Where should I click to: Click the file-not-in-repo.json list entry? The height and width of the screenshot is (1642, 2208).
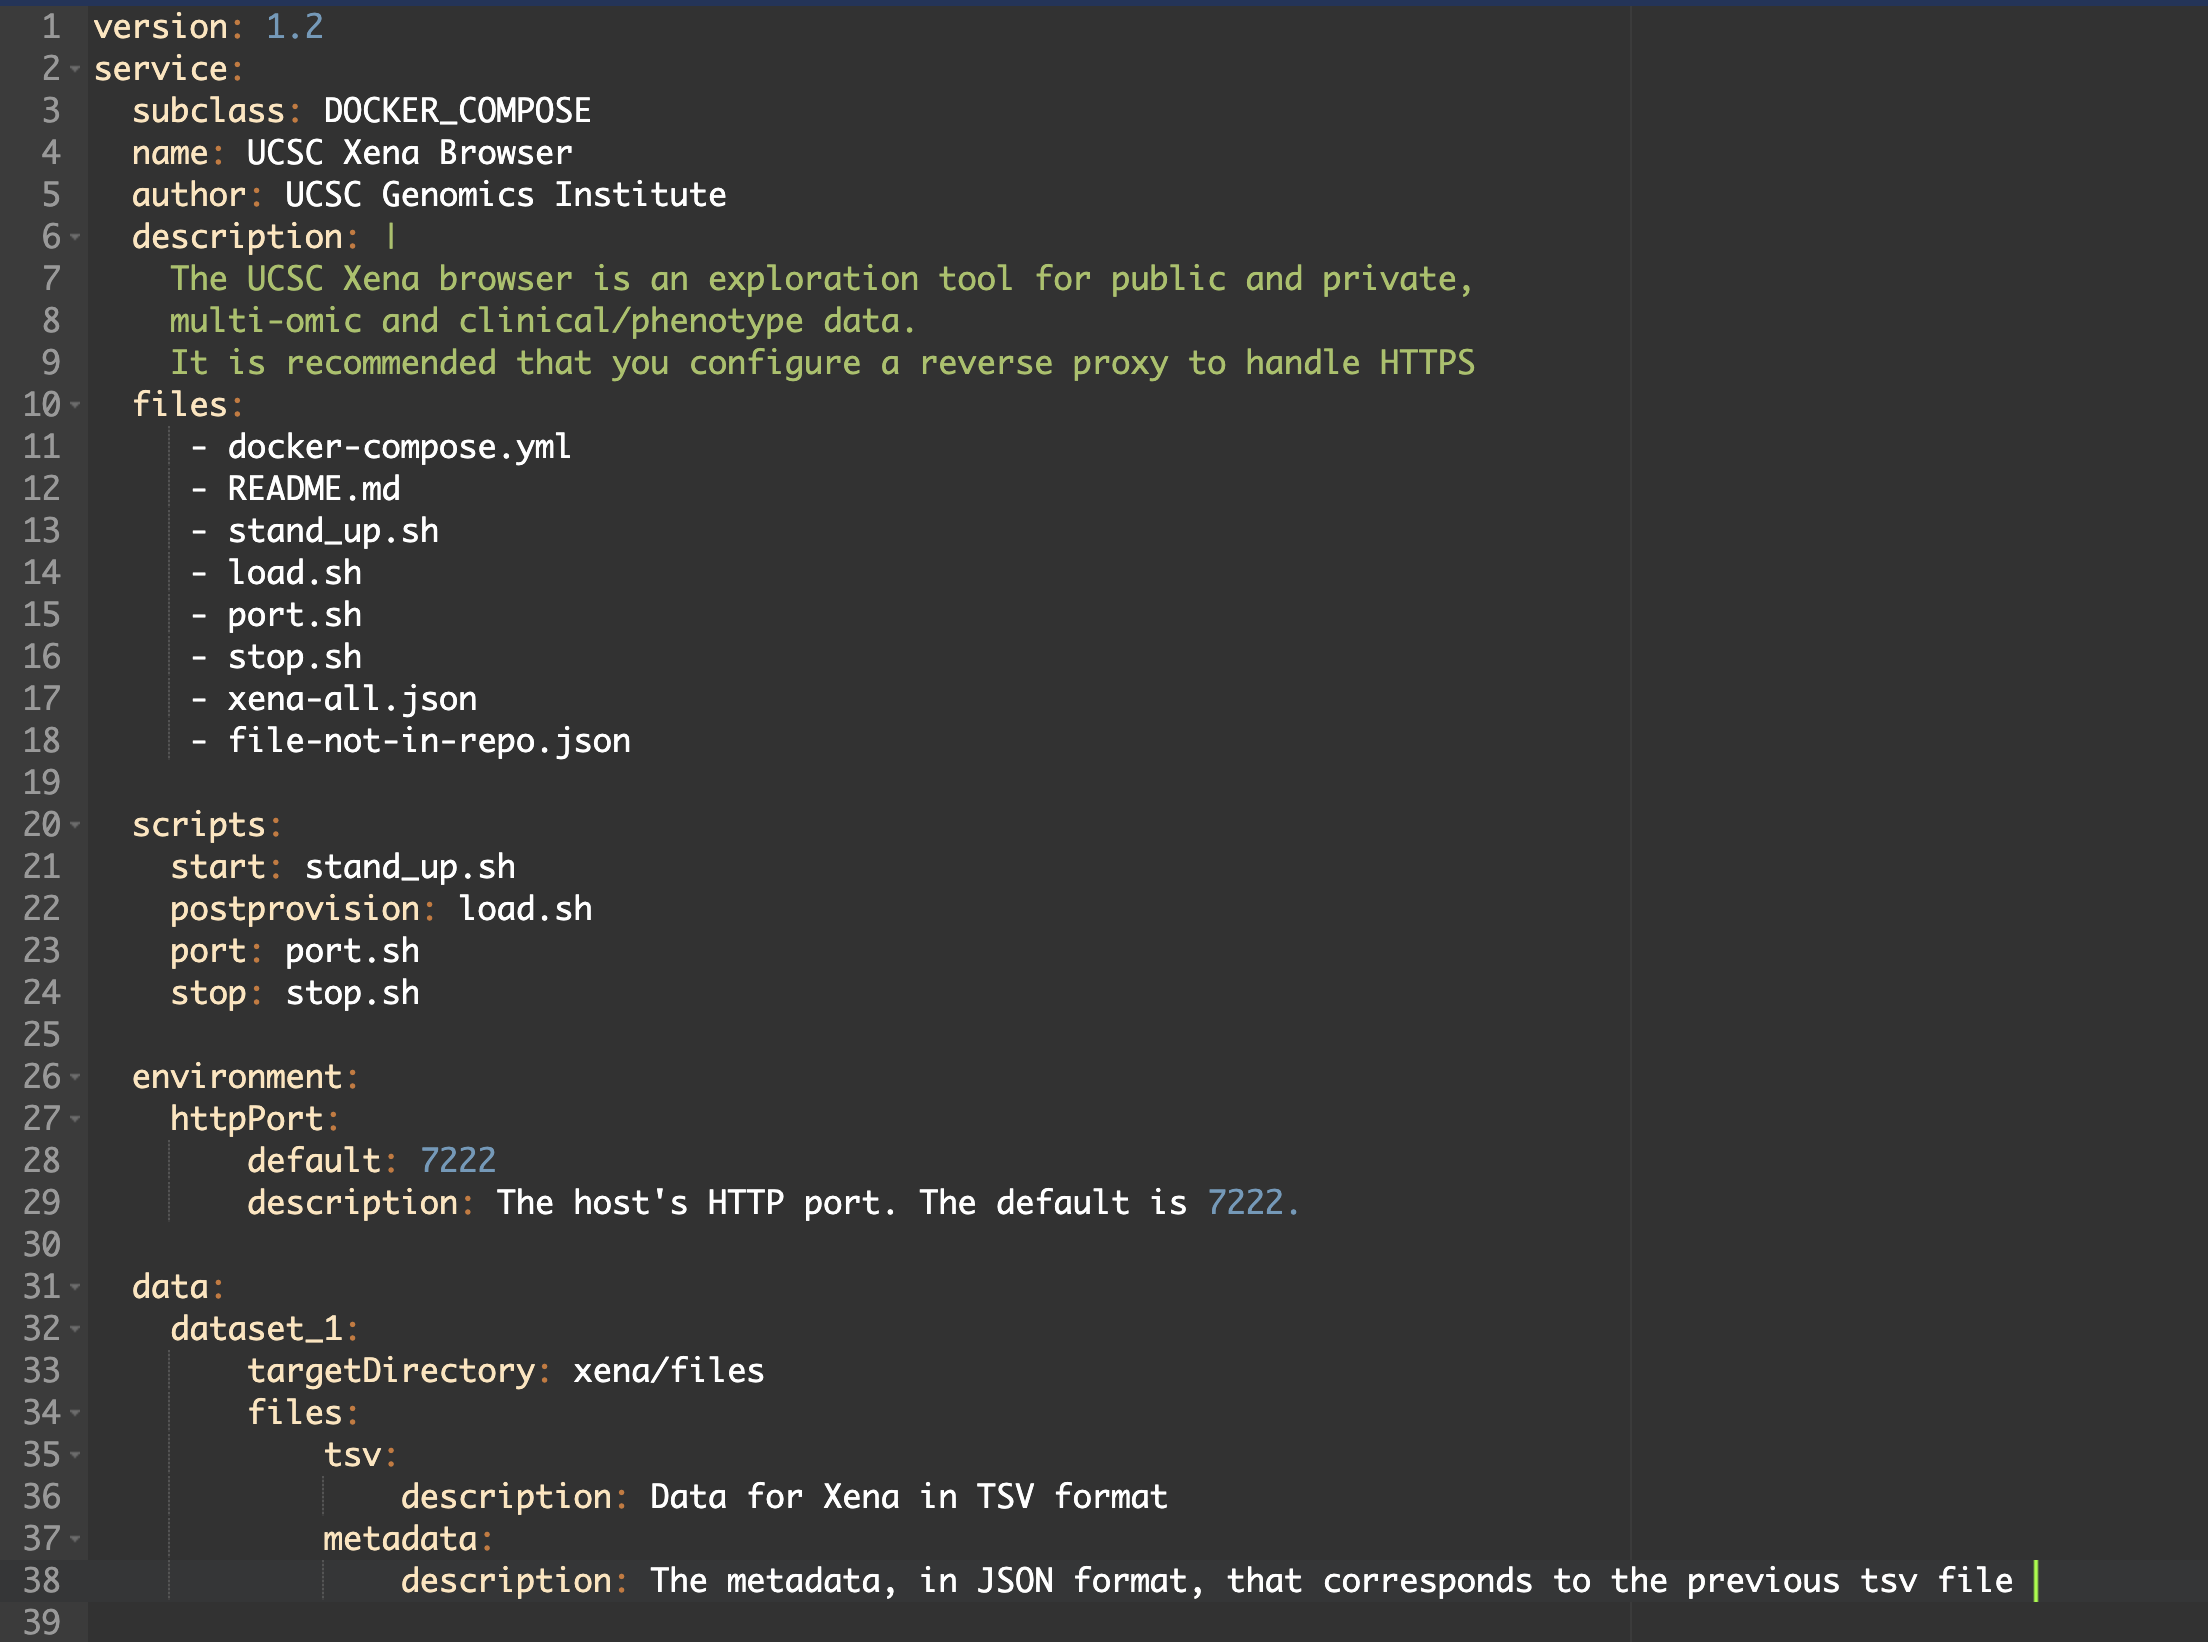(x=428, y=740)
